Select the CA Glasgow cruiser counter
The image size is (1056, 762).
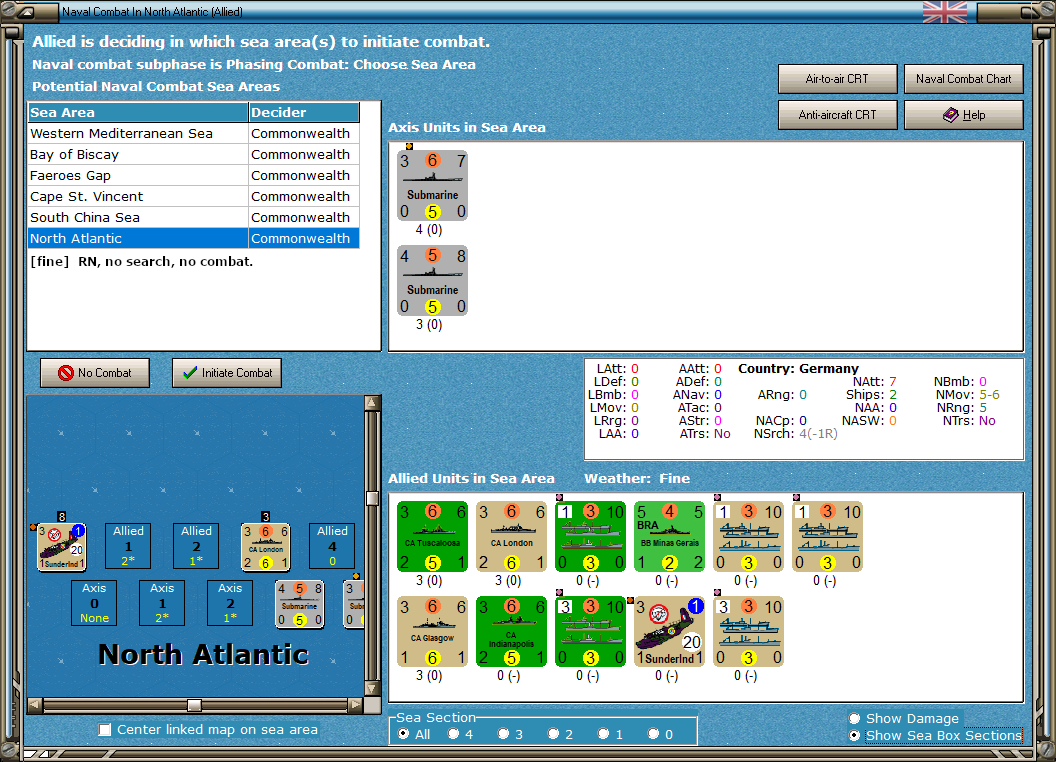[x=432, y=631]
